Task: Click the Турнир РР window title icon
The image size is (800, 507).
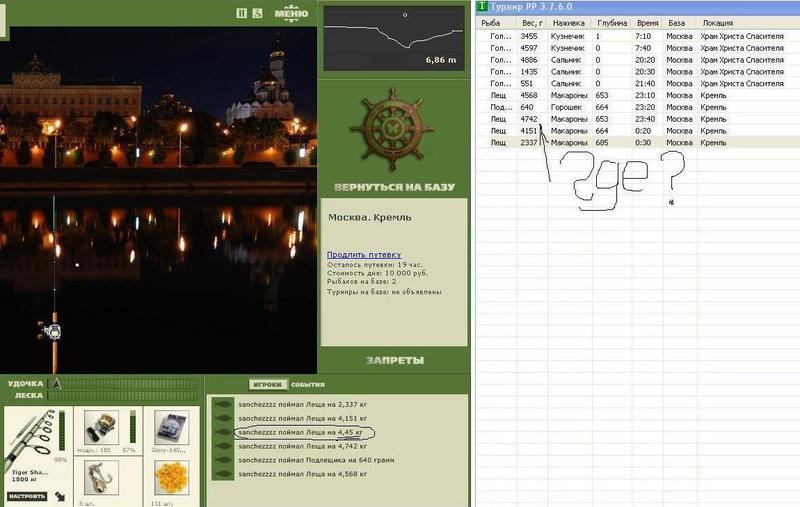Action: 482,6
